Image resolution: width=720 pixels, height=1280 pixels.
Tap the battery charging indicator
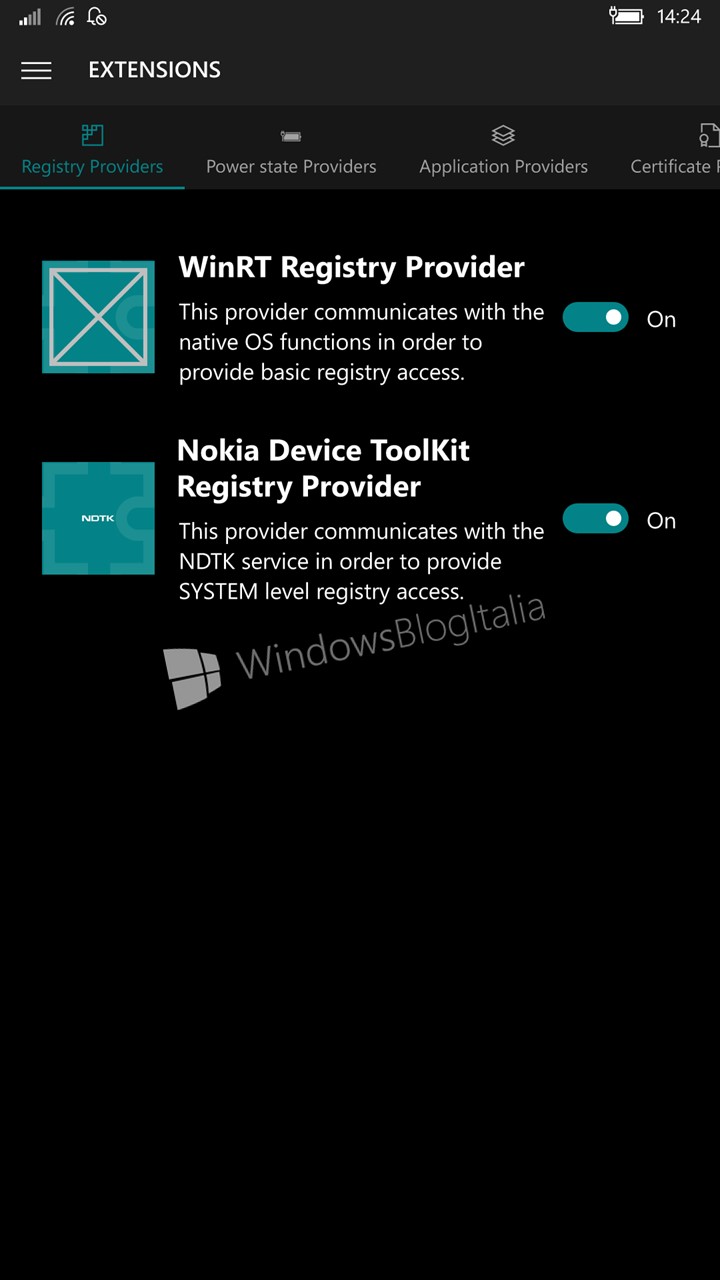pyautogui.click(x=626, y=16)
